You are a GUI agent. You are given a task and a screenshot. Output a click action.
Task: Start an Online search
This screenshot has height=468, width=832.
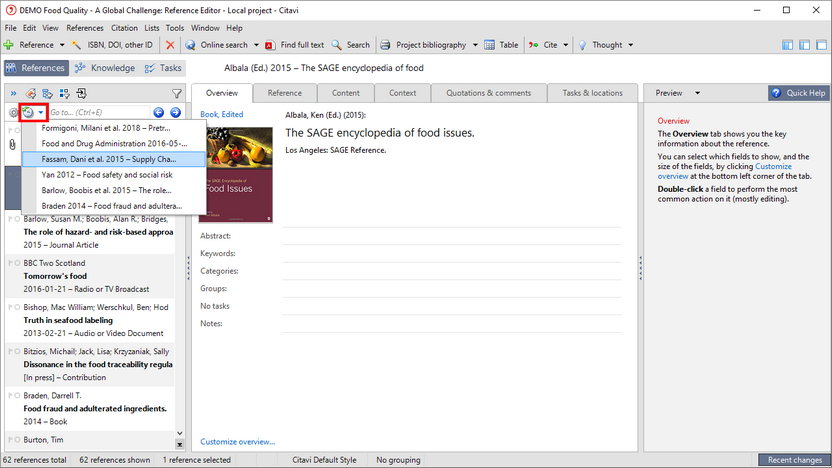(217, 45)
